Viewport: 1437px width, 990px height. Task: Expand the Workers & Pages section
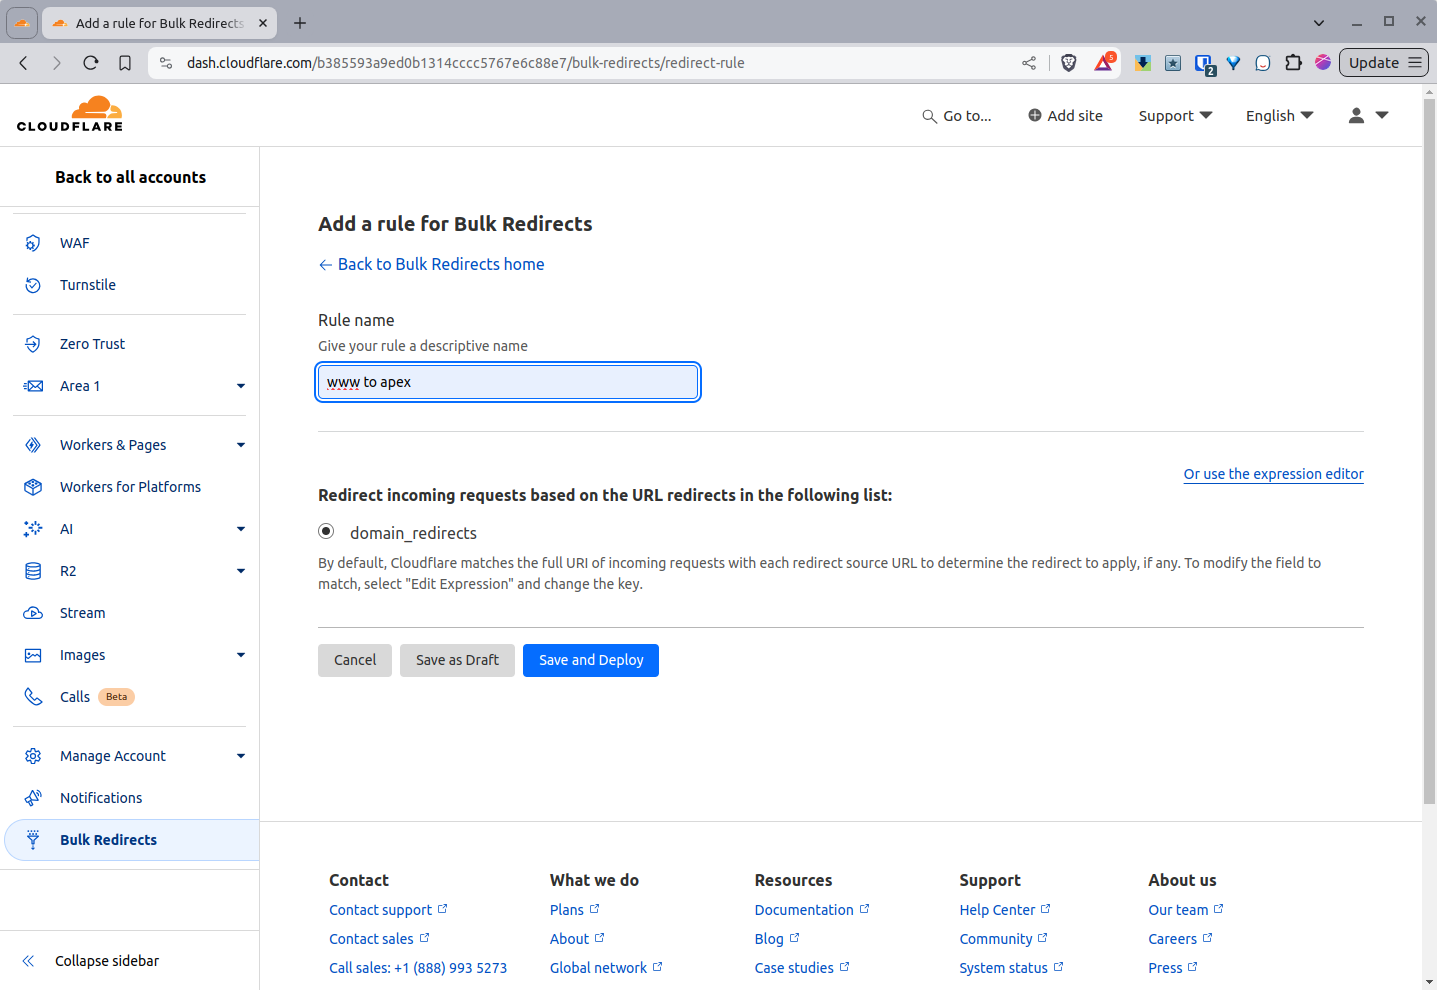(x=113, y=444)
